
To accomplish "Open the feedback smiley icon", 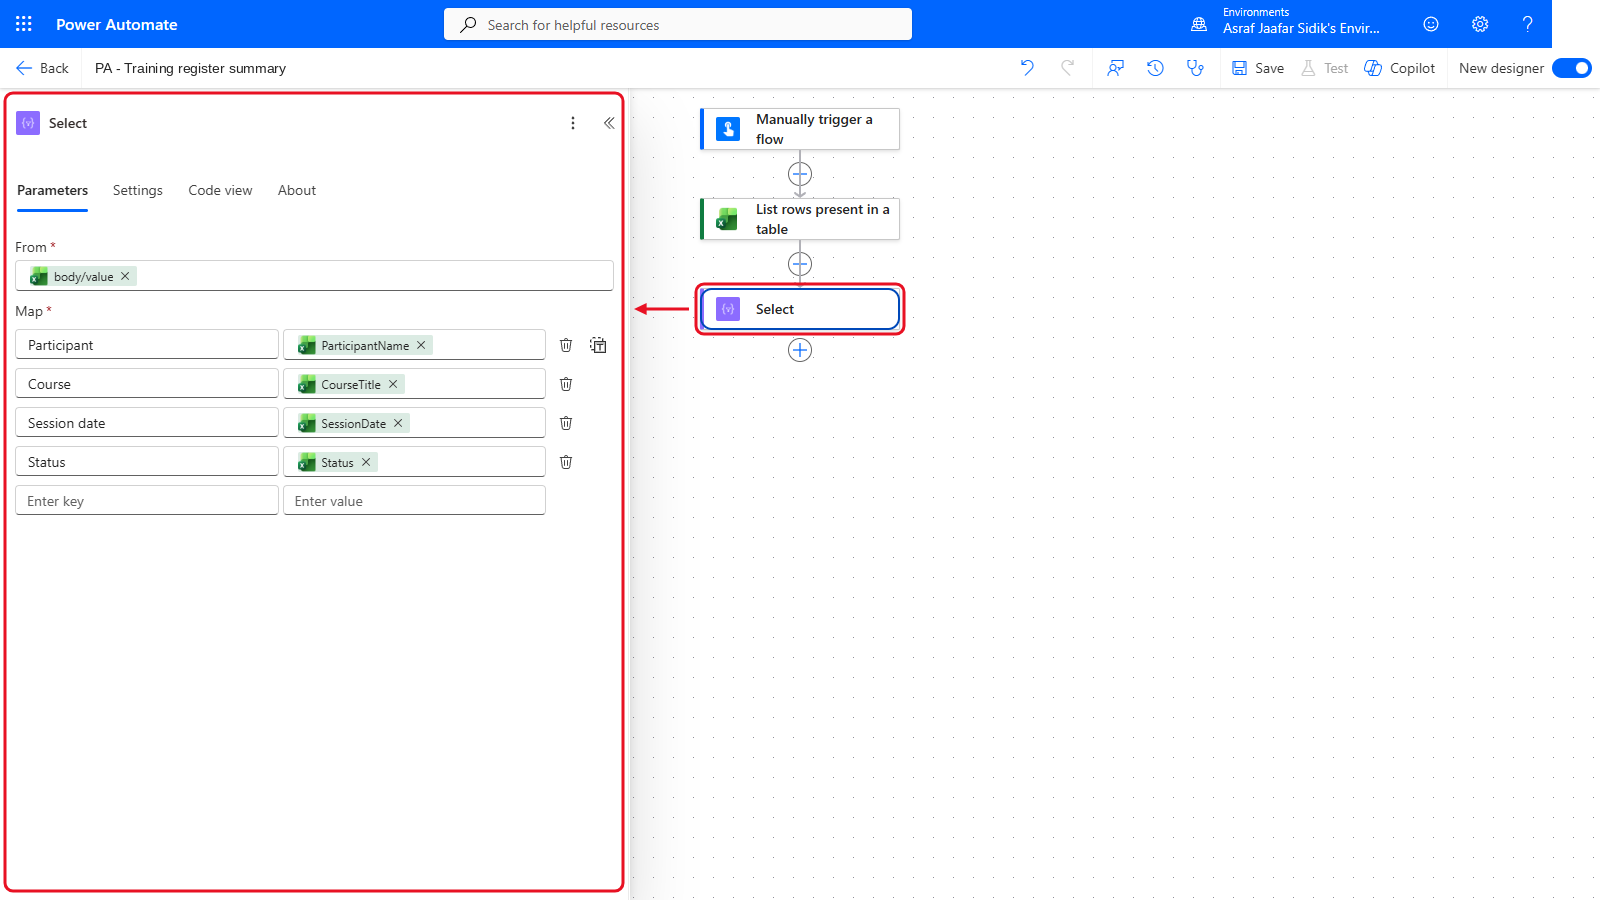I will (x=1431, y=24).
